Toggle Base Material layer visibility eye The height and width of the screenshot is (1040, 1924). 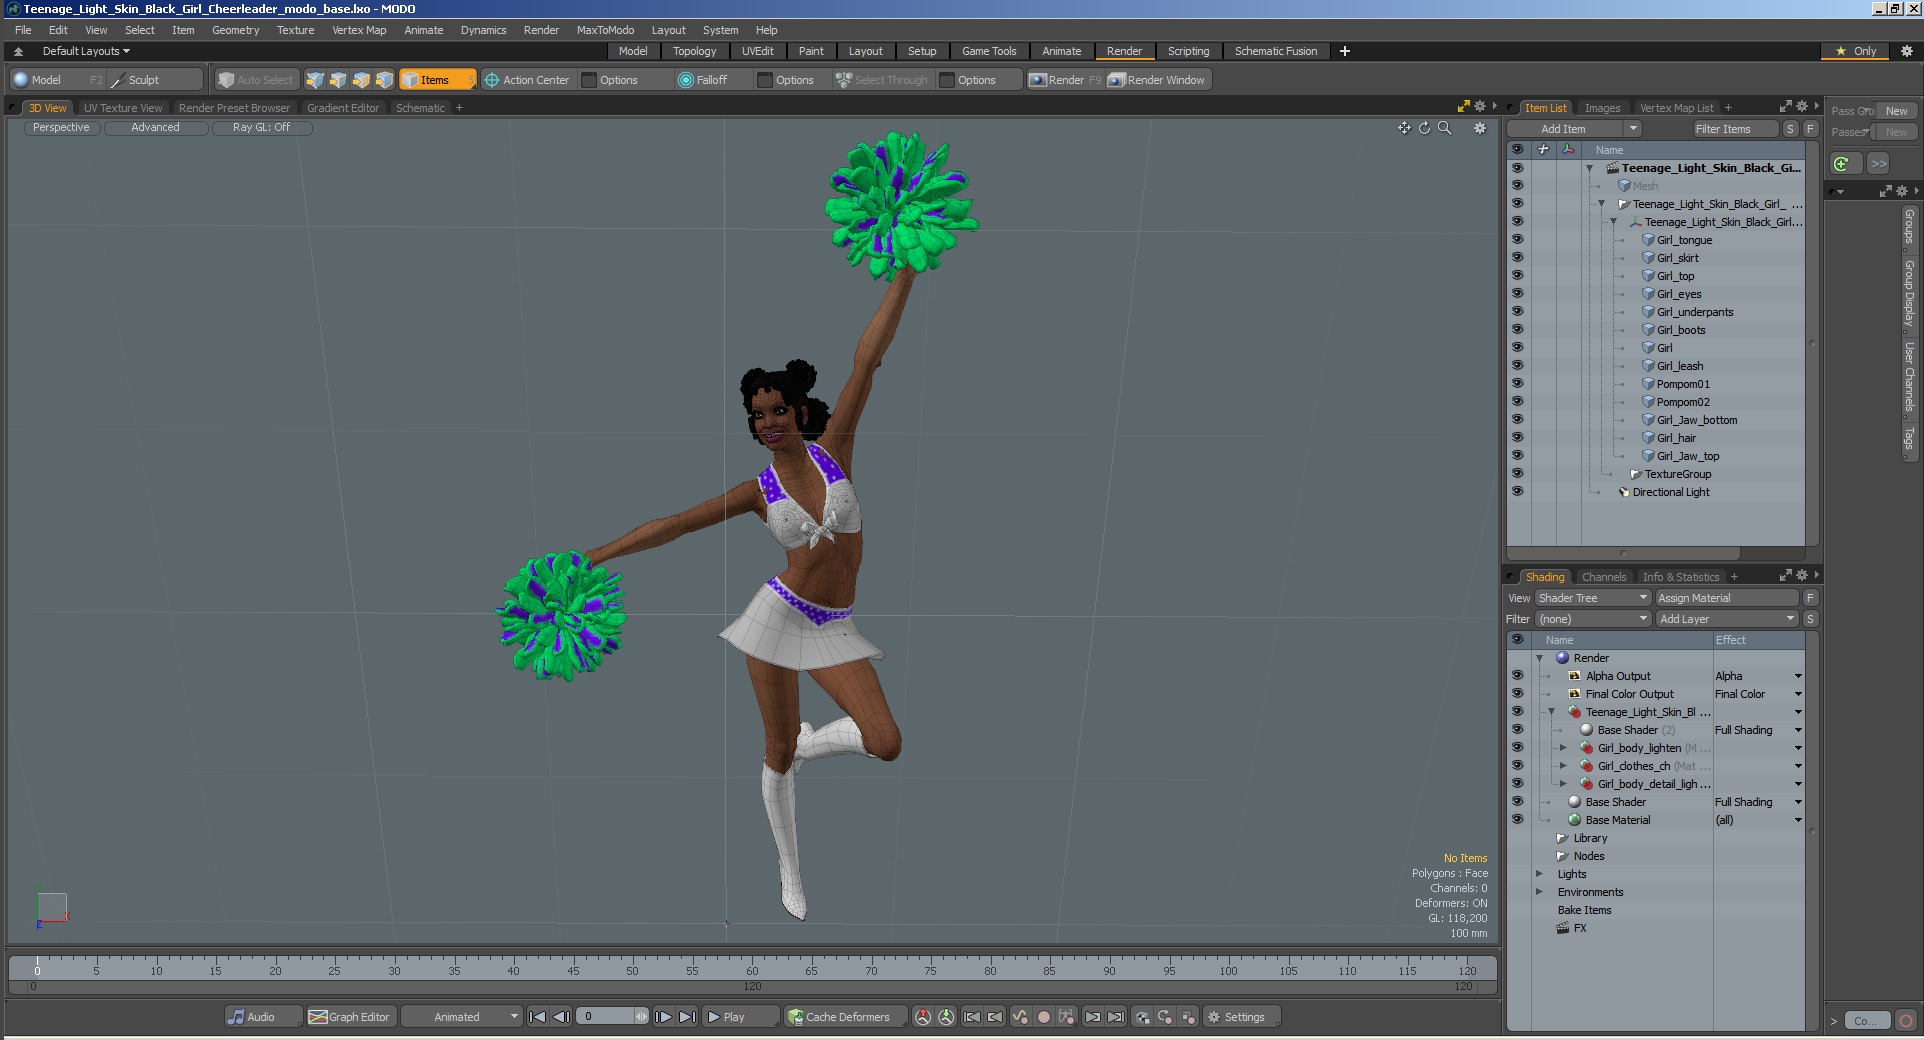[1517, 820]
